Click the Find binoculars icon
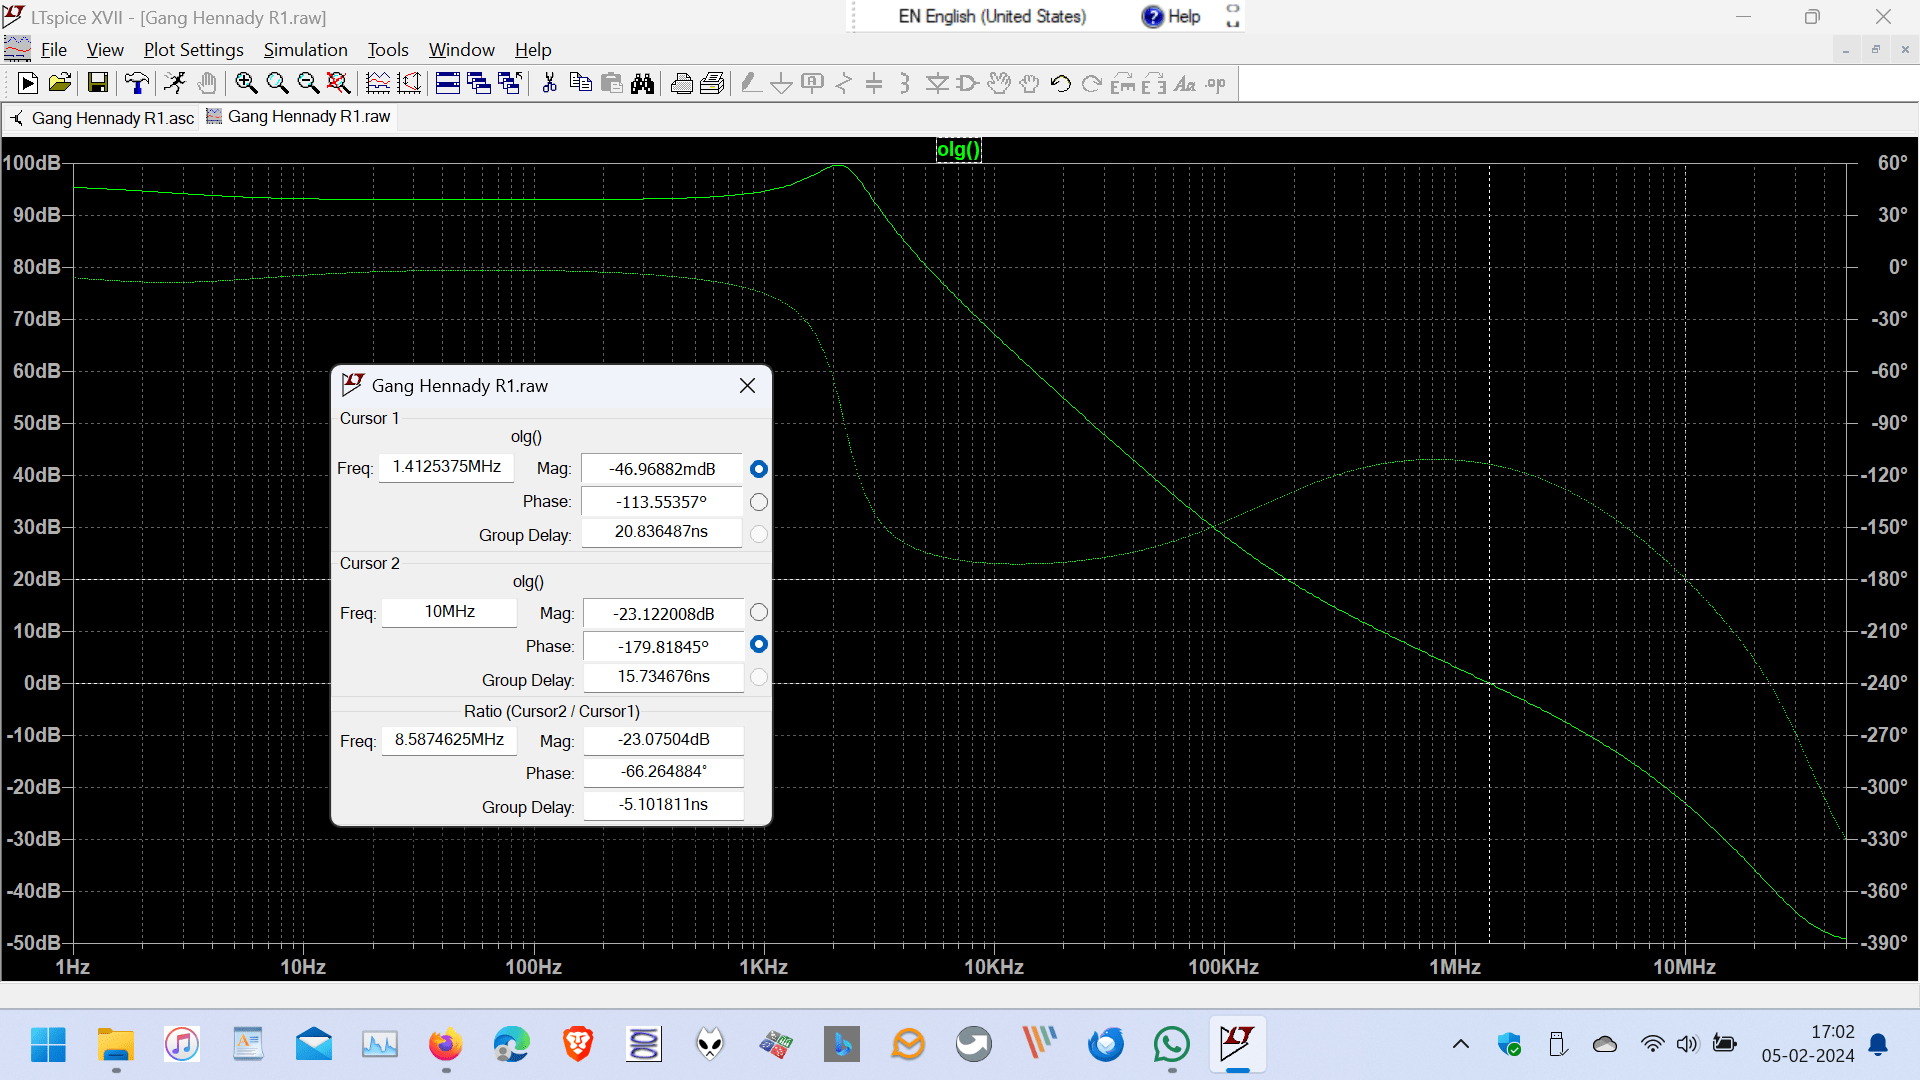The width and height of the screenshot is (1920, 1080). tap(642, 84)
